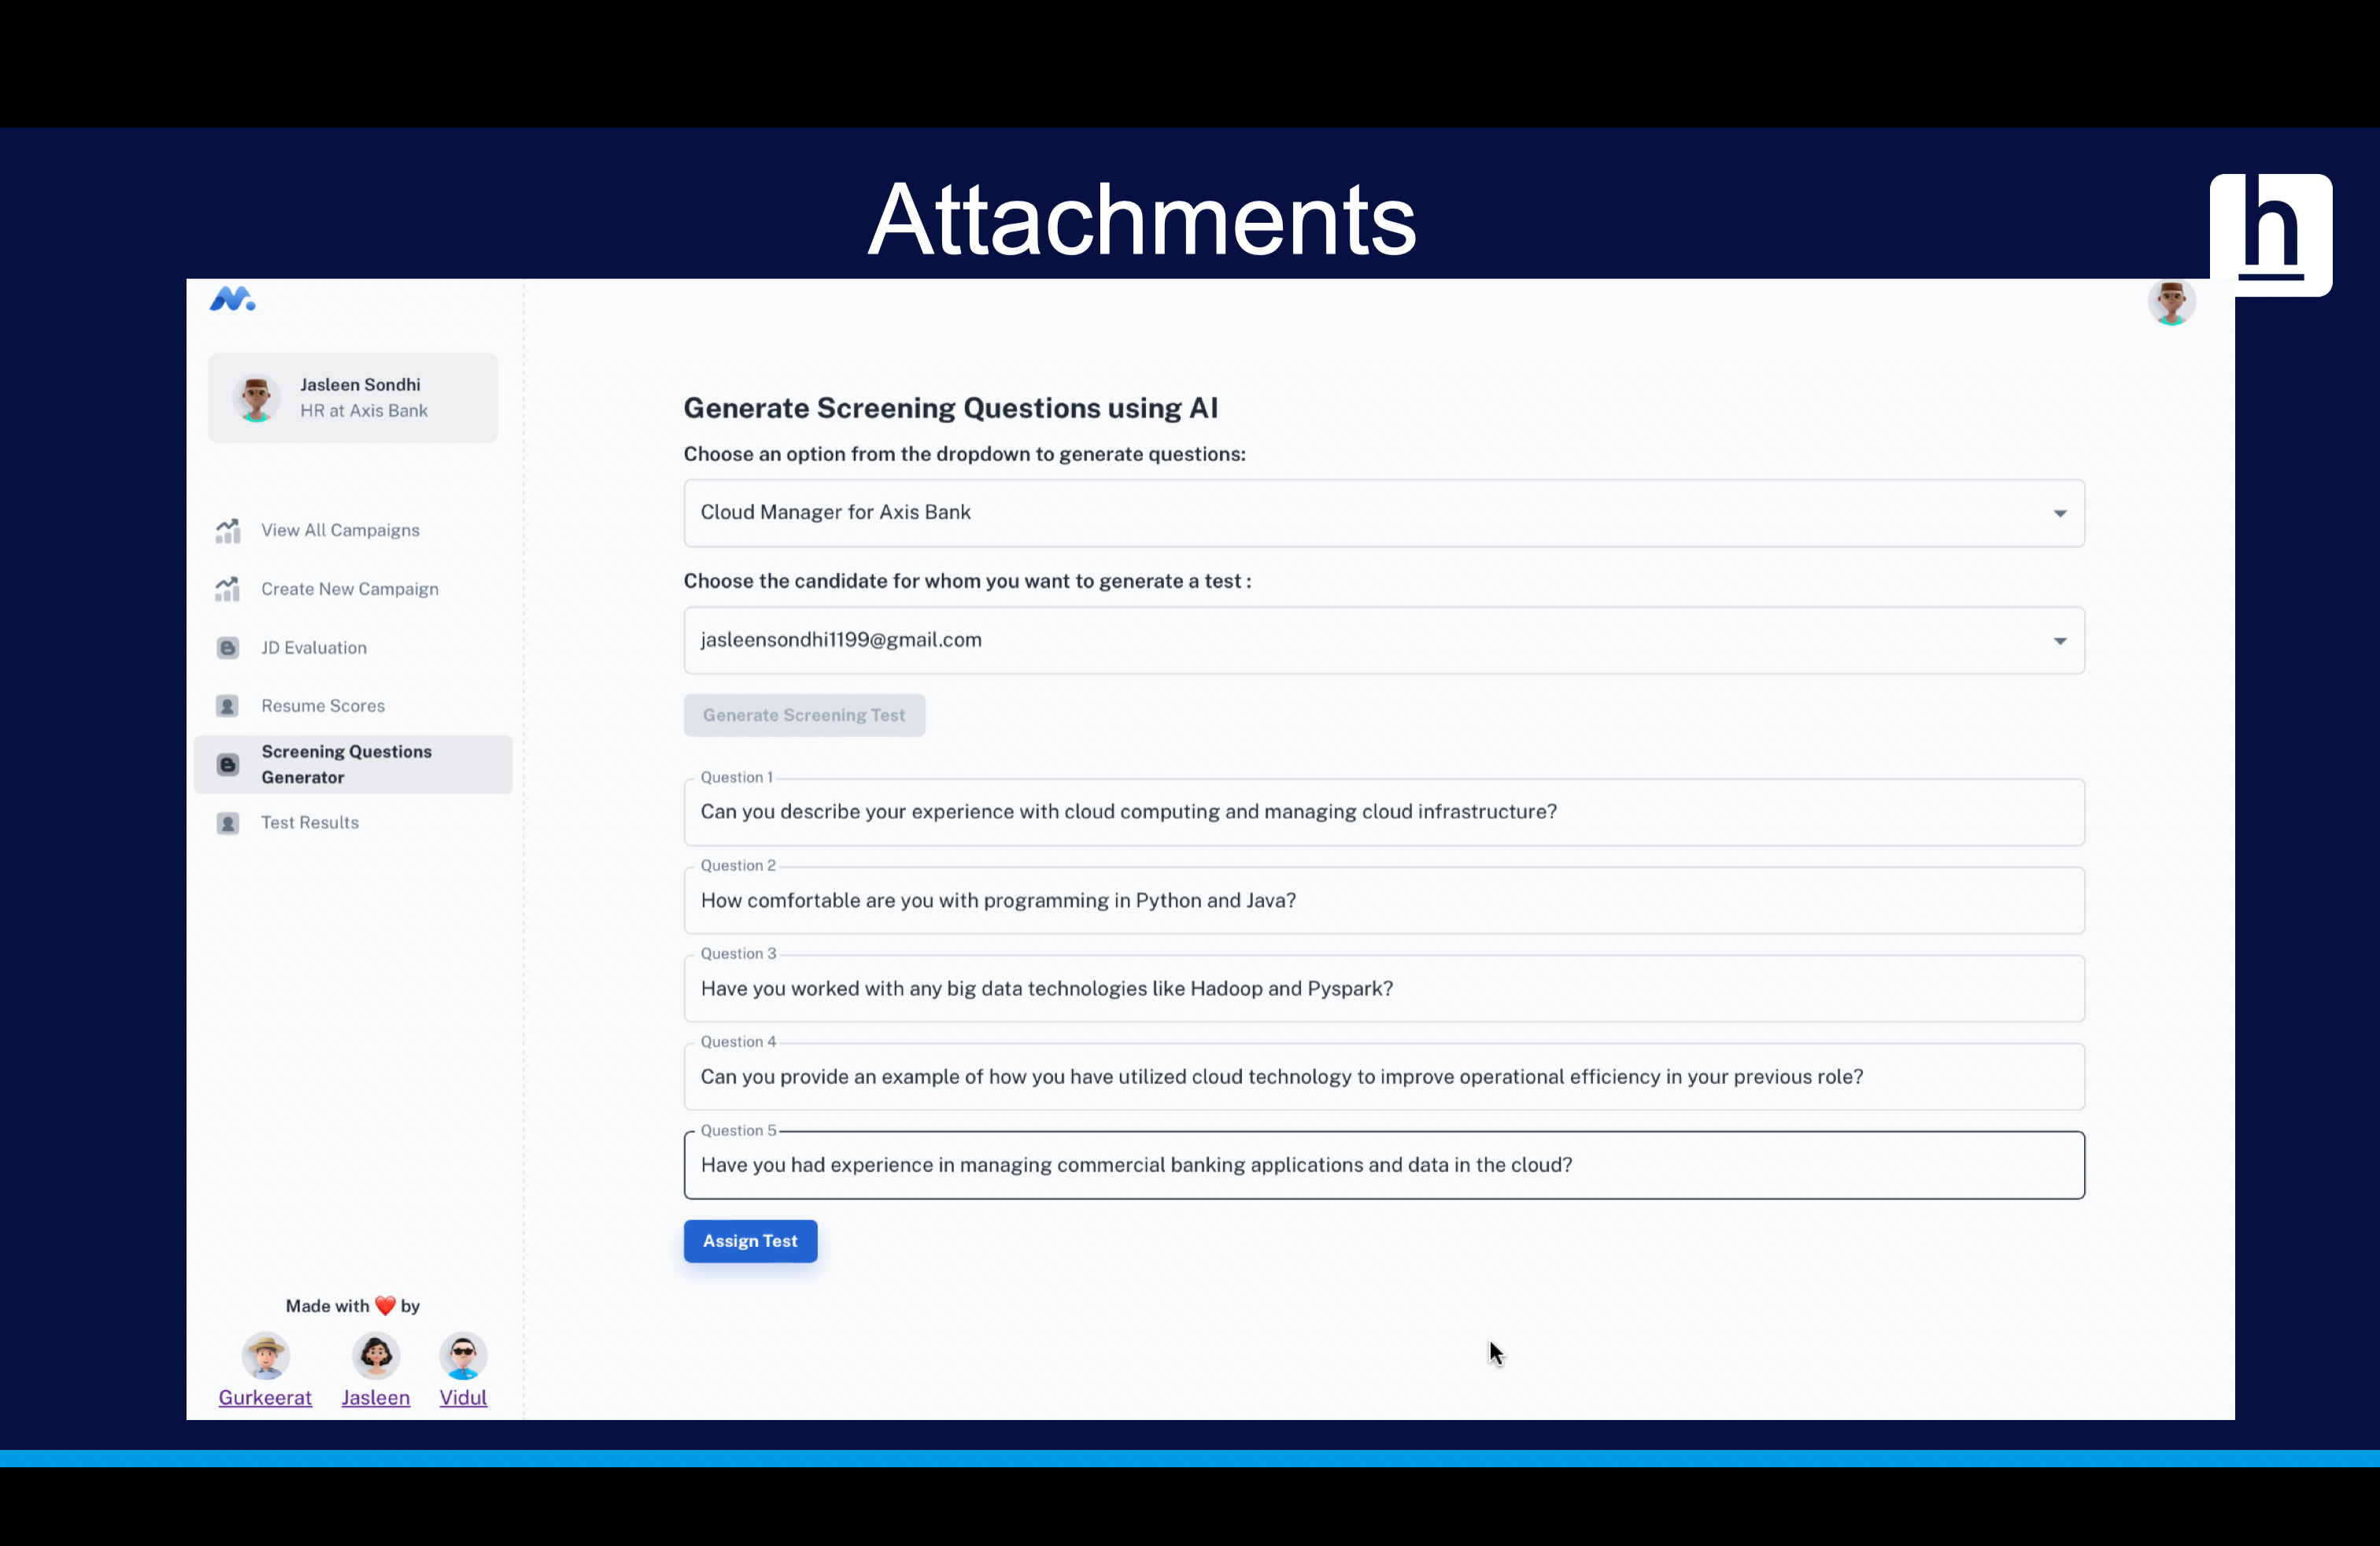Click 'HR at Axis Bank' text

pyautogui.click(x=364, y=411)
